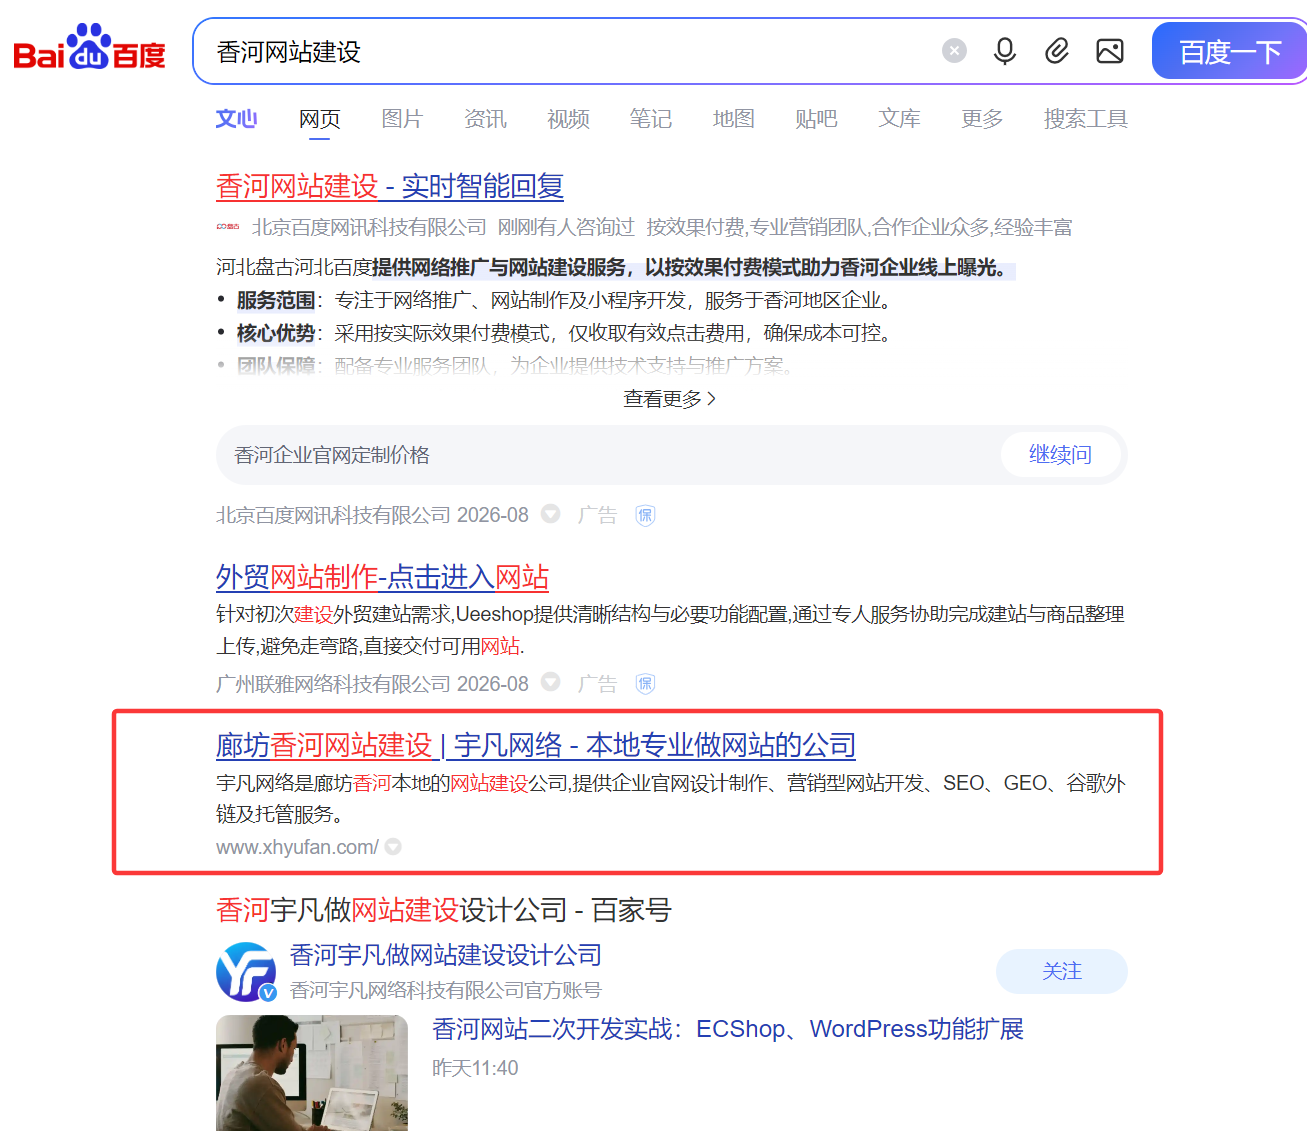The height and width of the screenshot is (1131, 1307).
Task: Expand 查看更多 in AI answer
Action: click(x=670, y=399)
